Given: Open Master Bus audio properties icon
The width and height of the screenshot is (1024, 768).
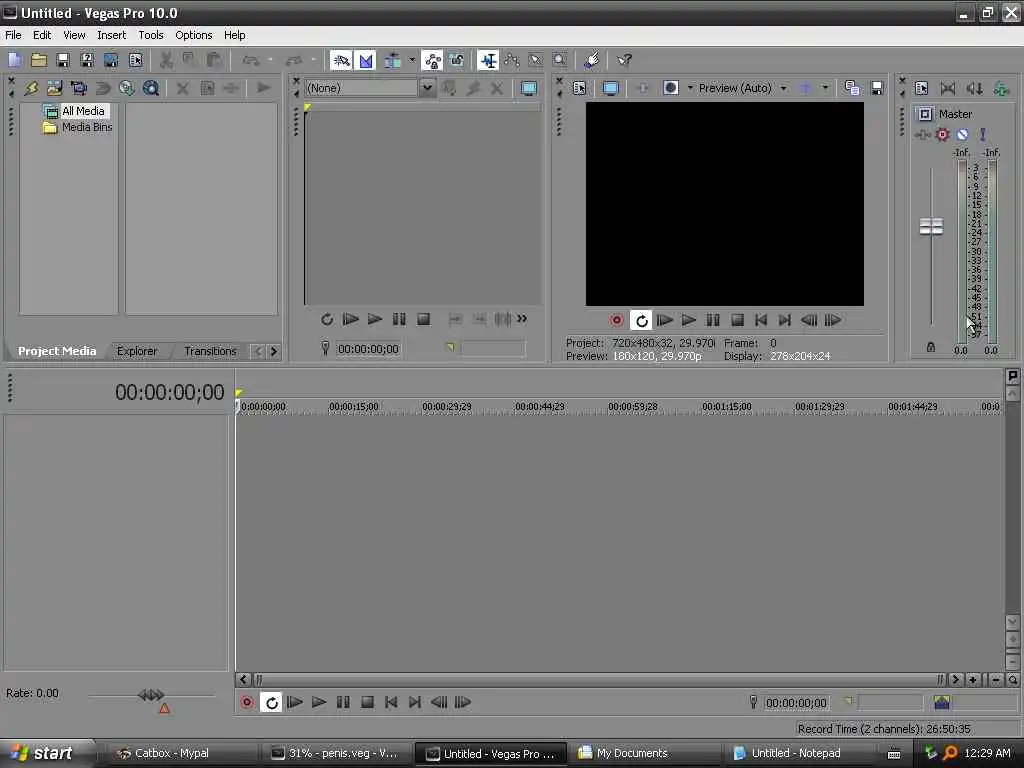Looking at the screenshot, I should (921, 88).
